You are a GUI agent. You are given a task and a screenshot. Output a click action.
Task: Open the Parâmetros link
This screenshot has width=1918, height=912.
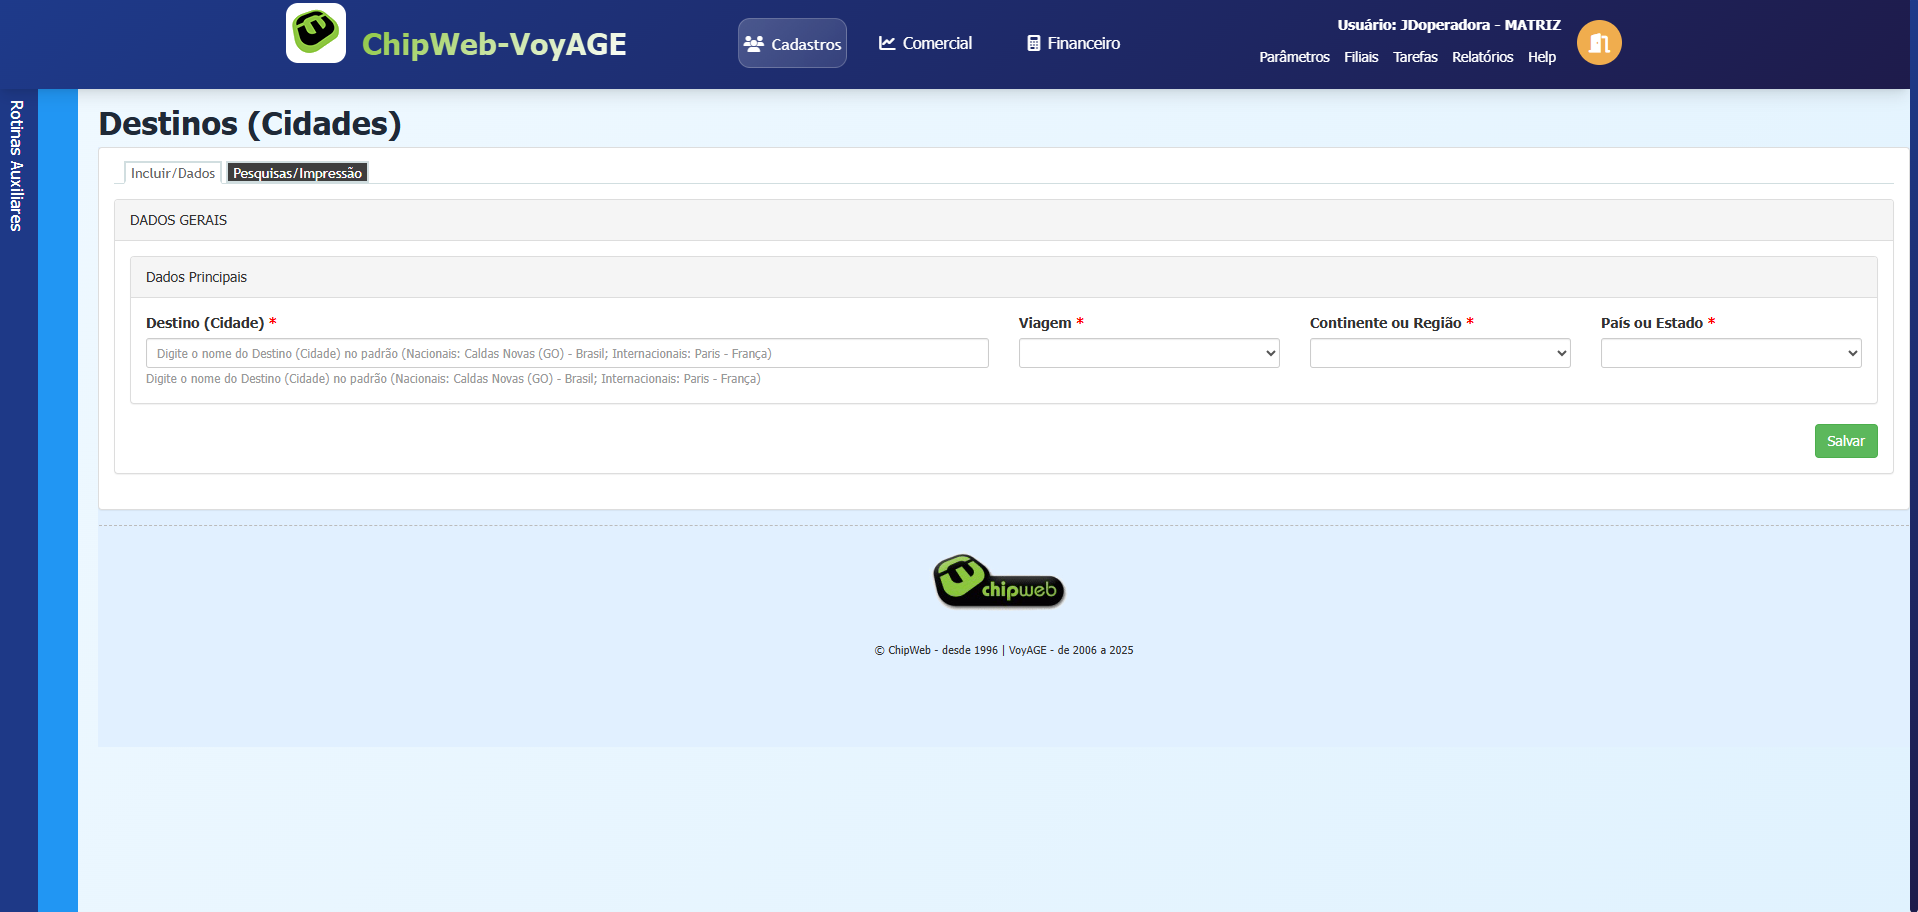point(1293,57)
